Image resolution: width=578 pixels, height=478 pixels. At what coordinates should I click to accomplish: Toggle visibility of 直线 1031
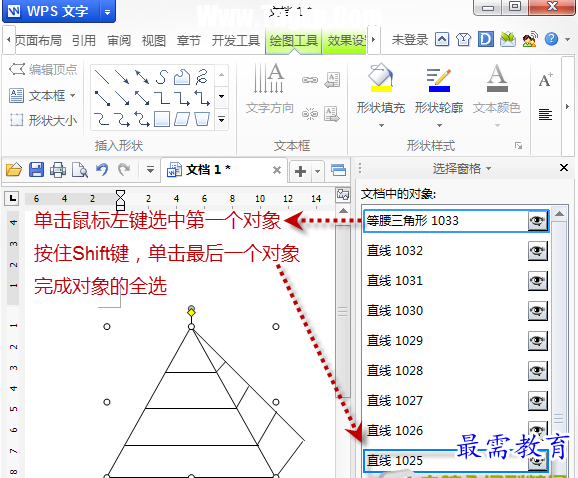click(x=537, y=281)
